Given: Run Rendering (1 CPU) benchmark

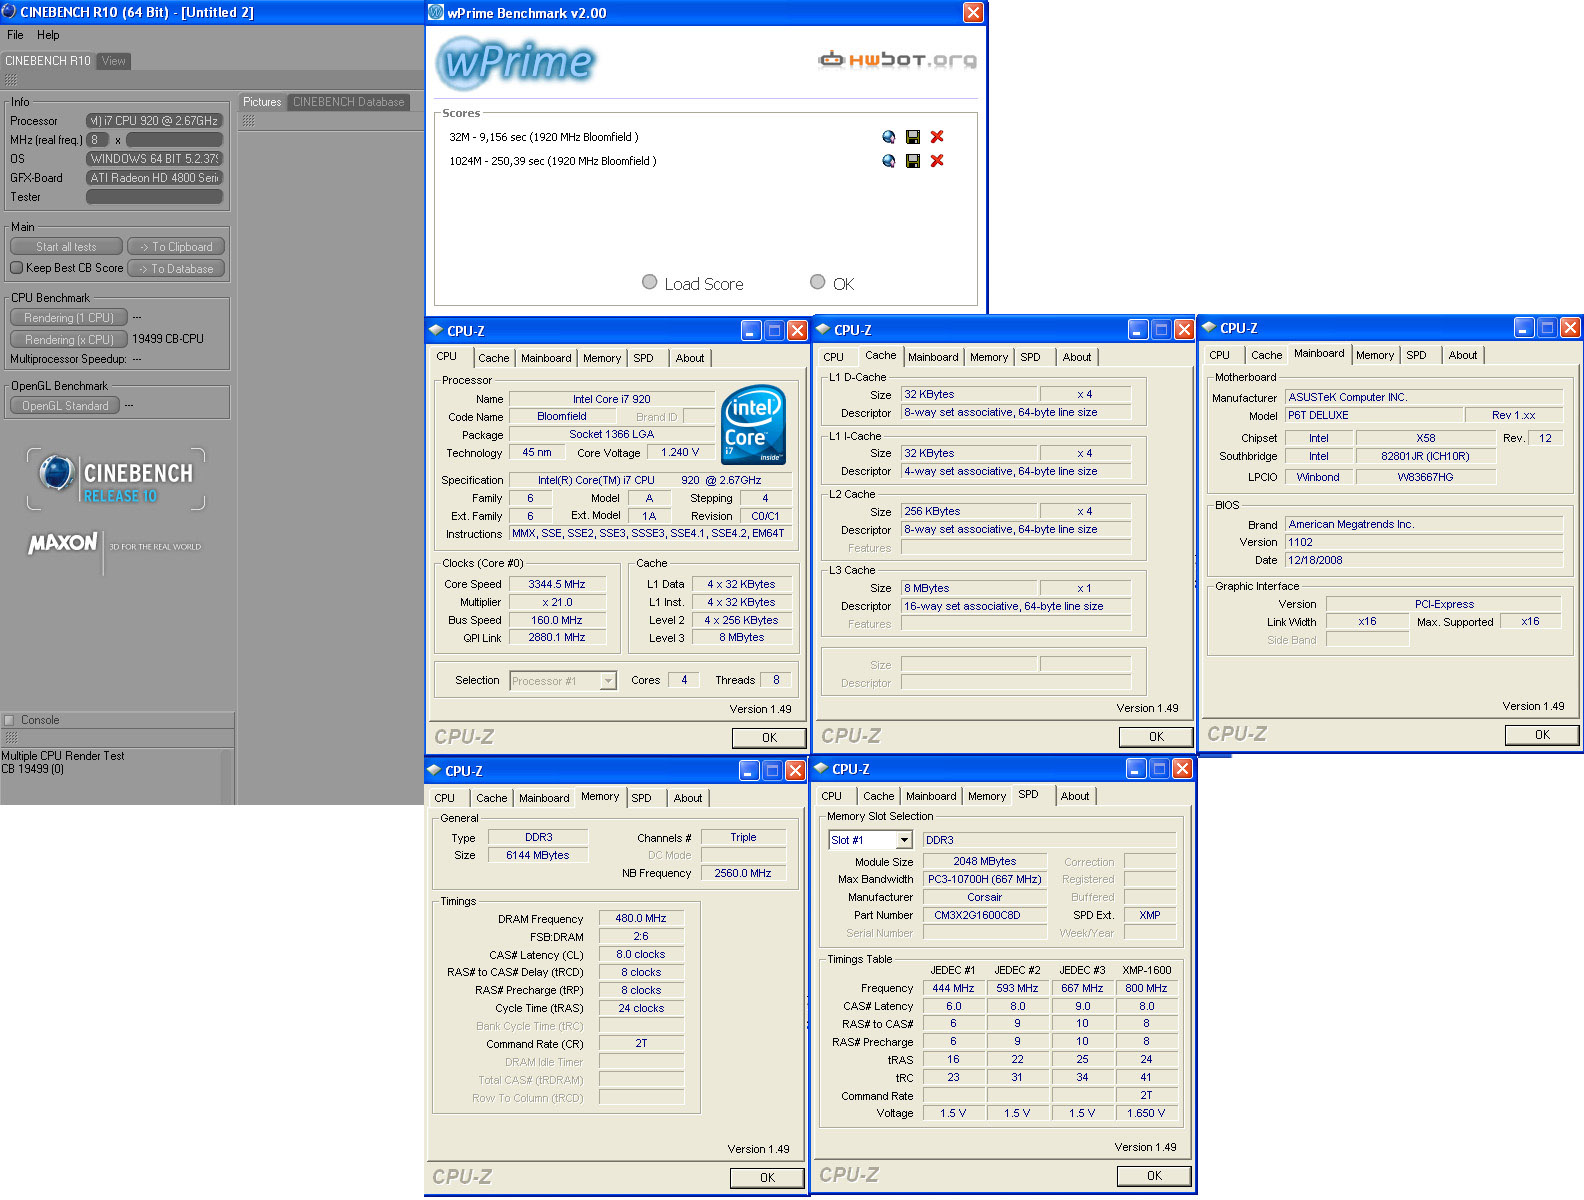Looking at the screenshot, I should pyautogui.click(x=69, y=318).
